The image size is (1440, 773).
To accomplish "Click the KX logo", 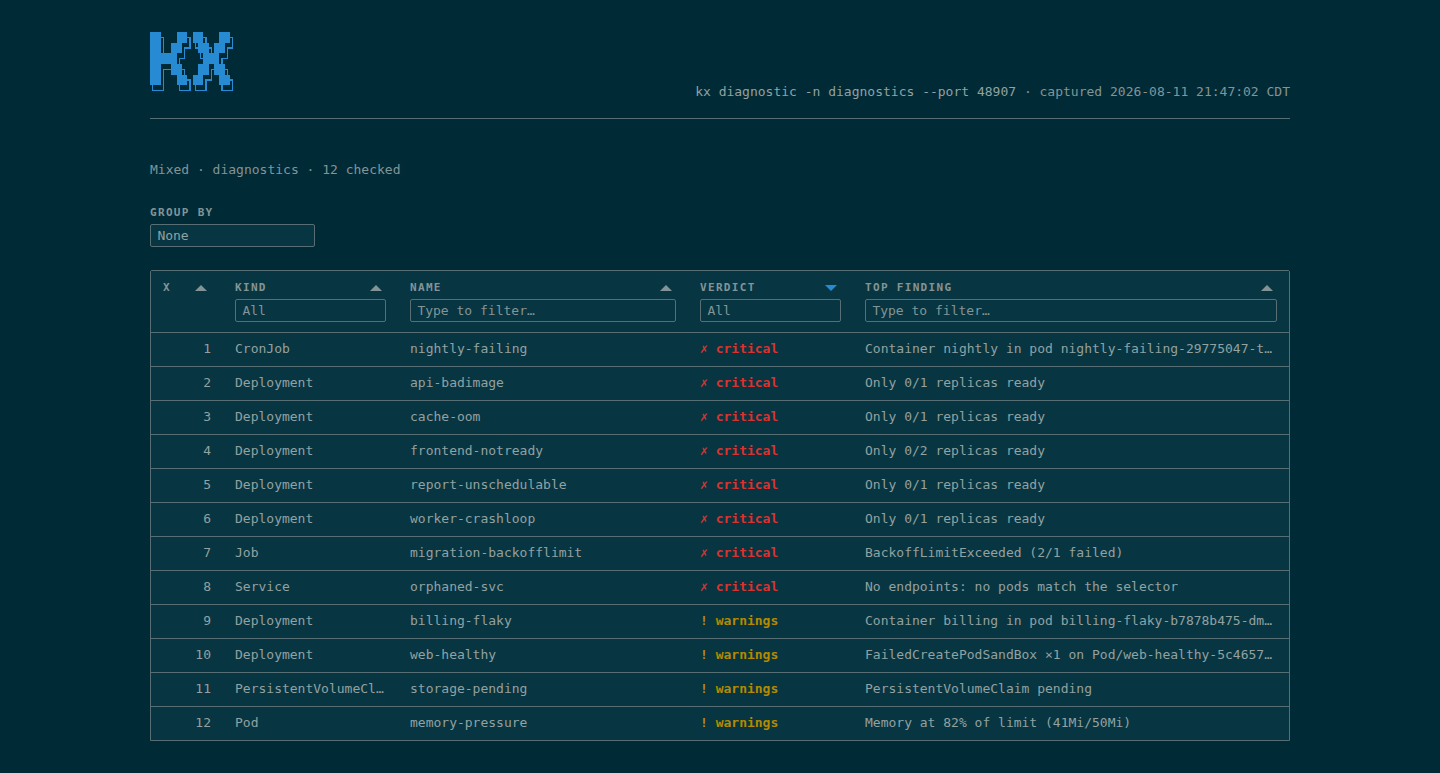I will click(192, 61).
